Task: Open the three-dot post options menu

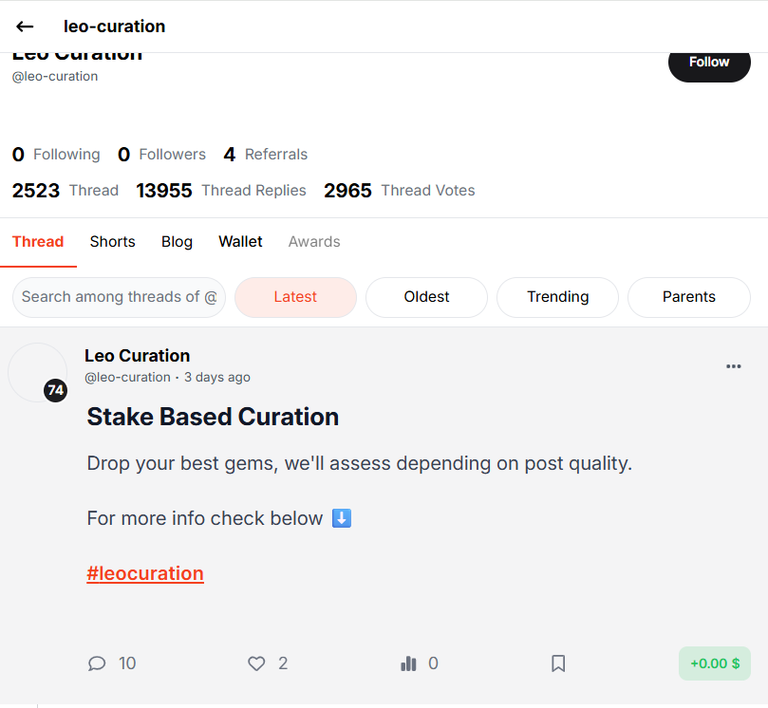Action: click(x=733, y=366)
